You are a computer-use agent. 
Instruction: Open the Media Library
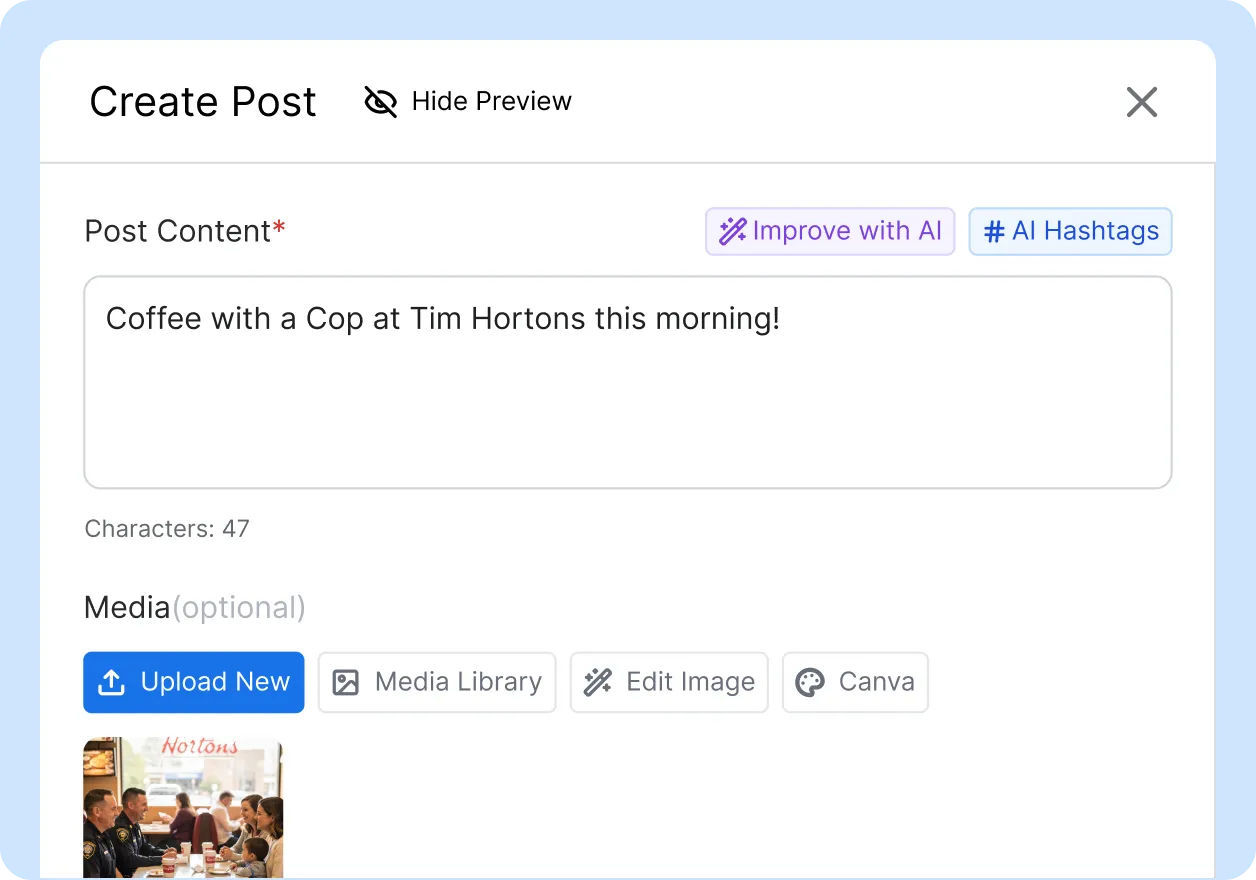437,683
